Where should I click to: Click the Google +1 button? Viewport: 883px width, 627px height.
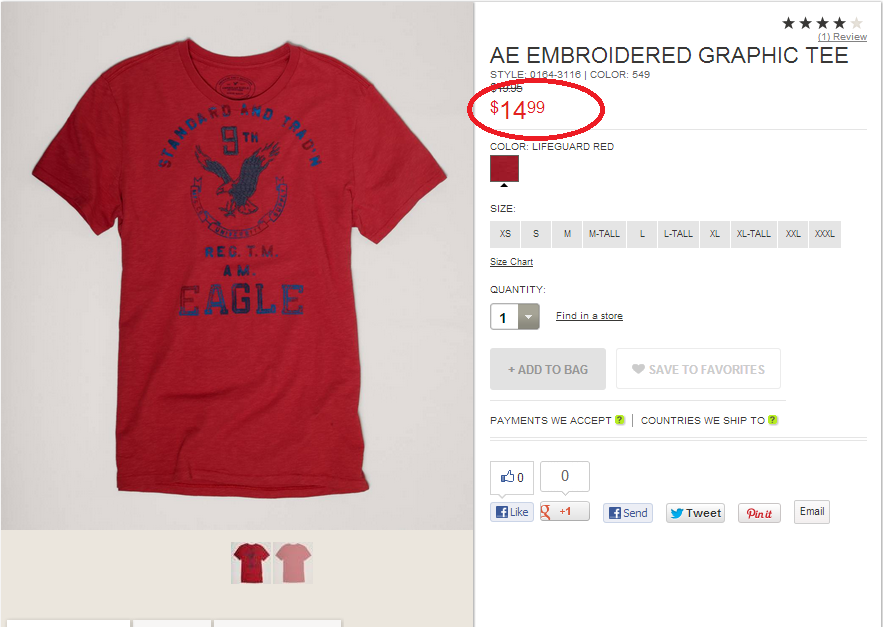pyautogui.click(x=565, y=512)
